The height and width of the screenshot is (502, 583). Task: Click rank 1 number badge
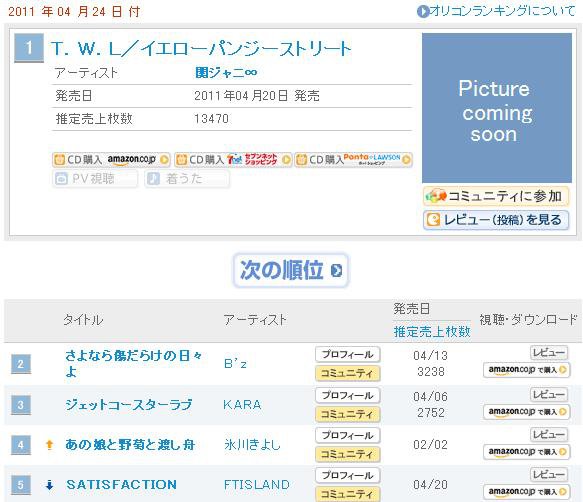click(x=29, y=48)
